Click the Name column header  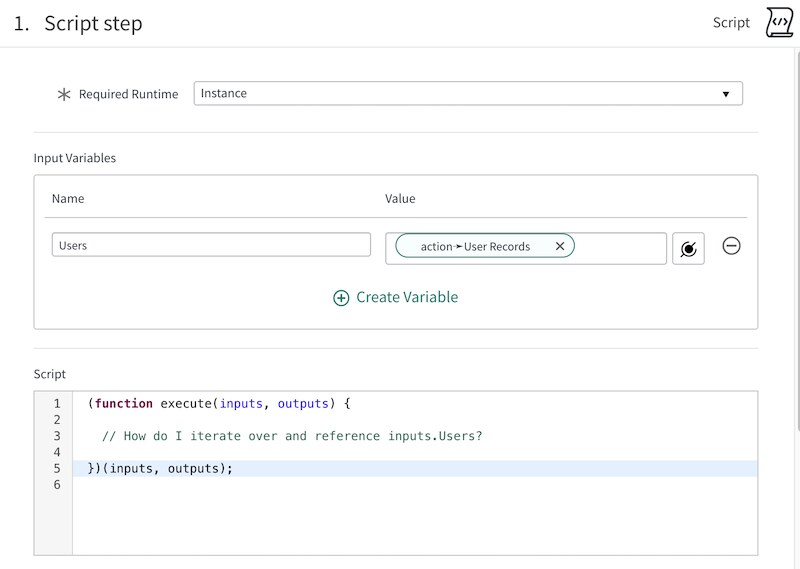coord(68,199)
